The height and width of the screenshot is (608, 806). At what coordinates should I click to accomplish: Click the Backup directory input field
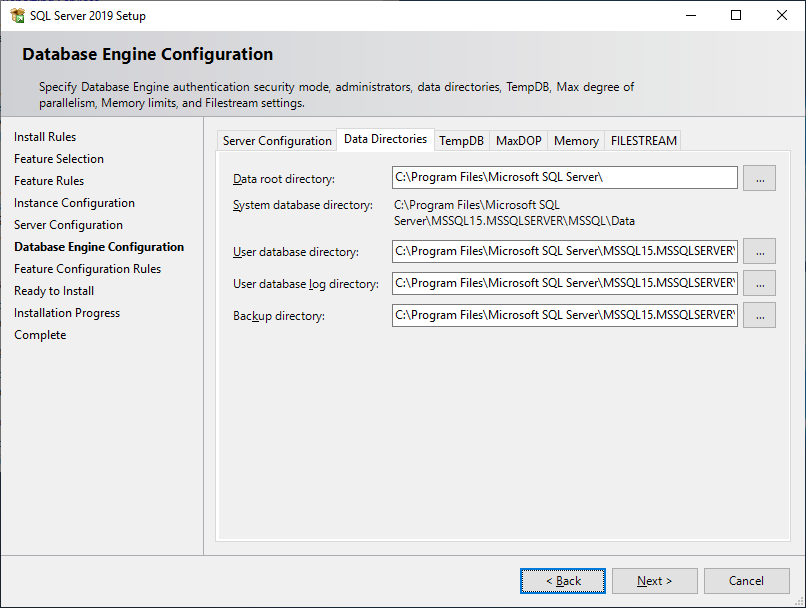click(564, 315)
